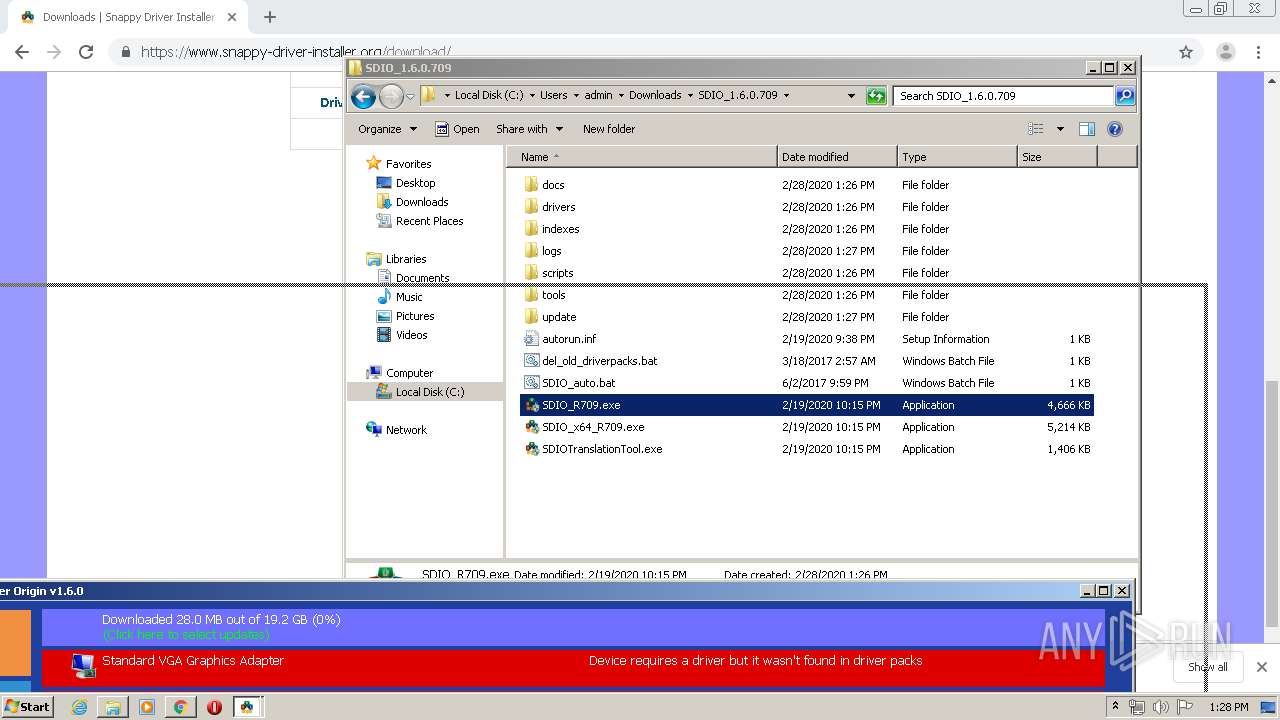Click the Search SDIO_1.6.0.709 field
The height and width of the screenshot is (720, 1280).
[1003, 96]
